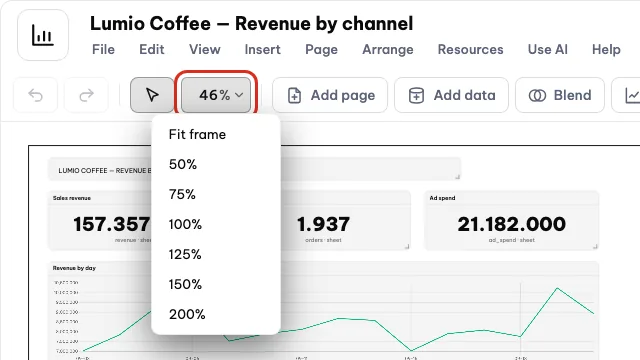
Task: Open the Use AI menu
Action: tap(547, 49)
